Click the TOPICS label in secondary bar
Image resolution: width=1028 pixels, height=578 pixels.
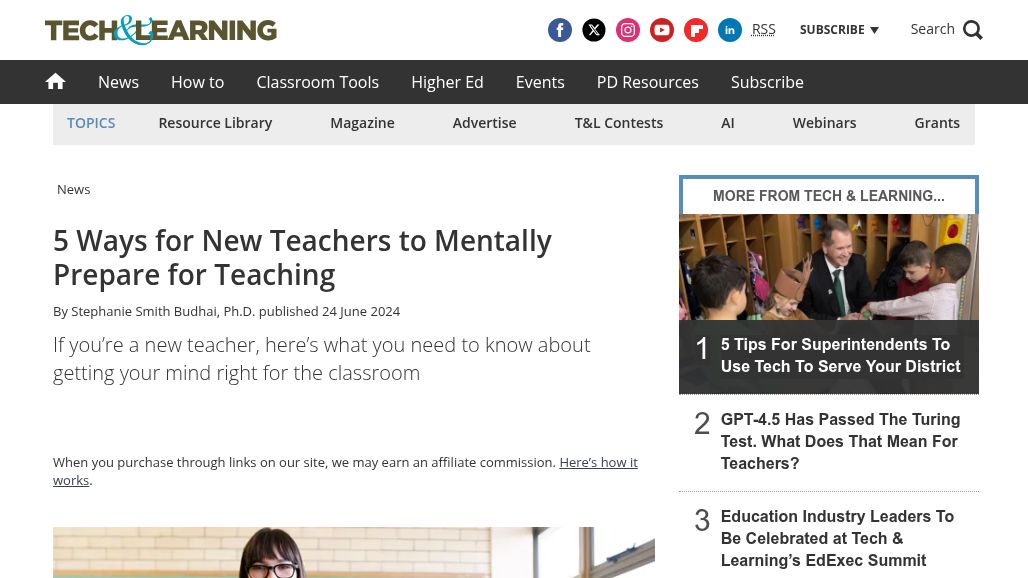pyautogui.click(x=91, y=123)
